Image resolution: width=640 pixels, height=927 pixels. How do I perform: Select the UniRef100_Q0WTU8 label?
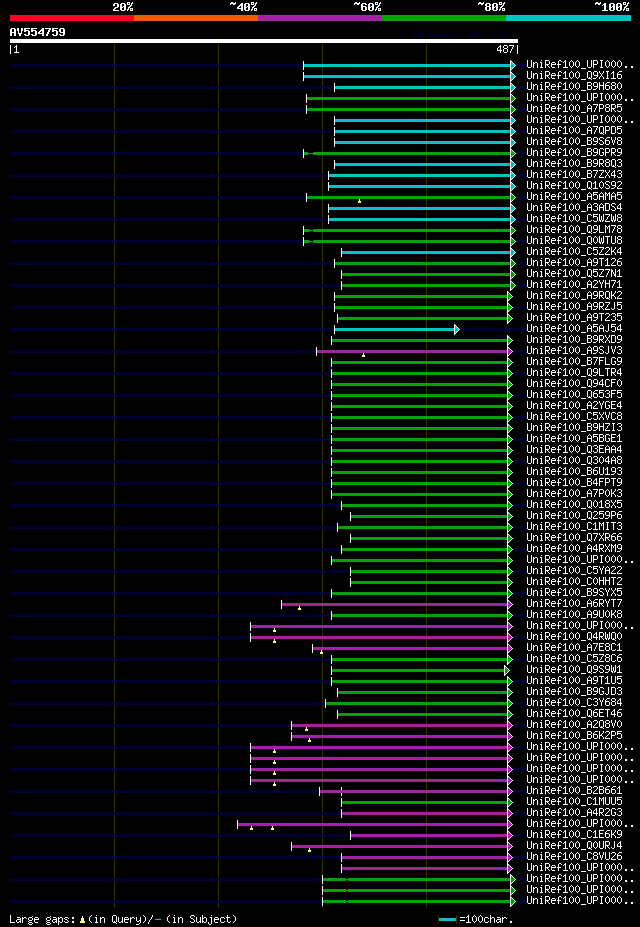(574, 240)
